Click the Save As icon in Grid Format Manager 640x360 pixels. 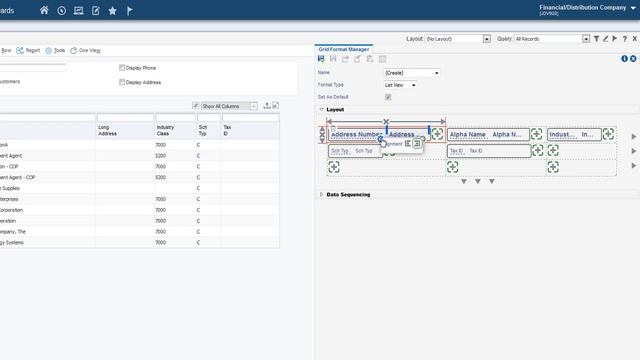(x=333, y=59)
